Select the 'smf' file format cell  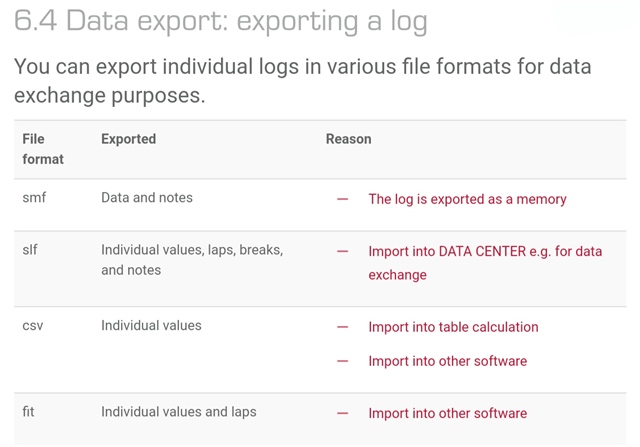click(x=34, y=198)
